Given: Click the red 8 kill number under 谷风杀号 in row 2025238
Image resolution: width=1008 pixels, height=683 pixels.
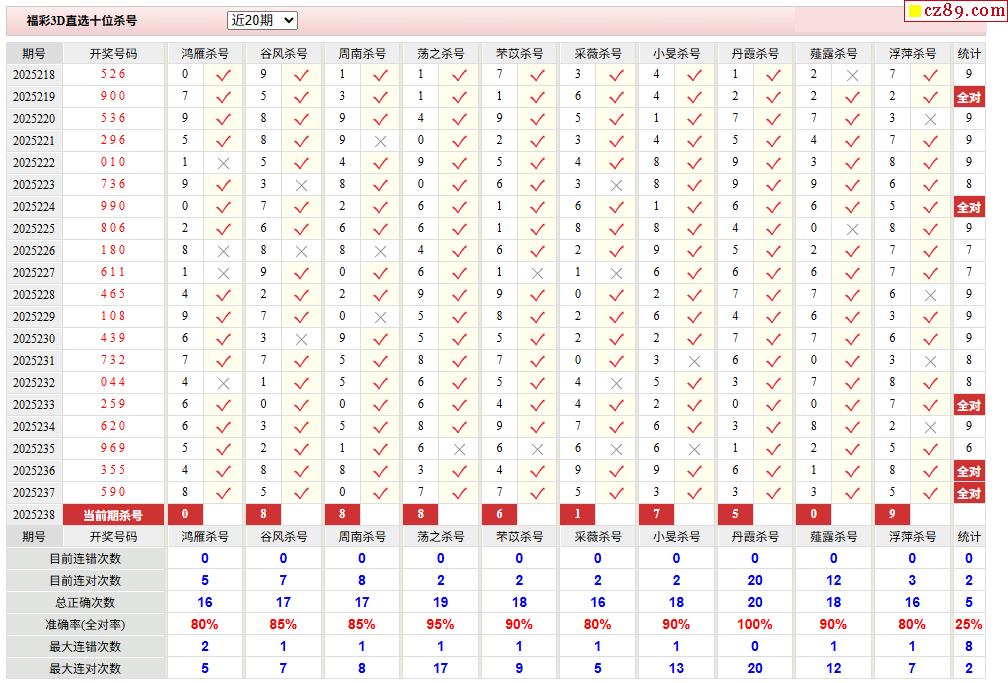Looking at the screenshot, I should 264,514.
